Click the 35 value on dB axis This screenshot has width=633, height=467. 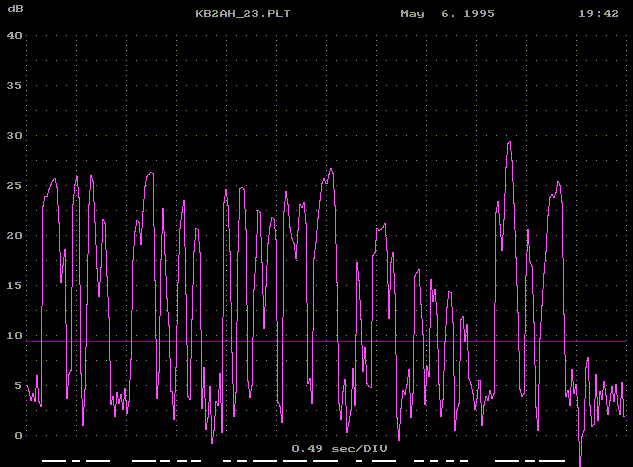coord(15,86)
